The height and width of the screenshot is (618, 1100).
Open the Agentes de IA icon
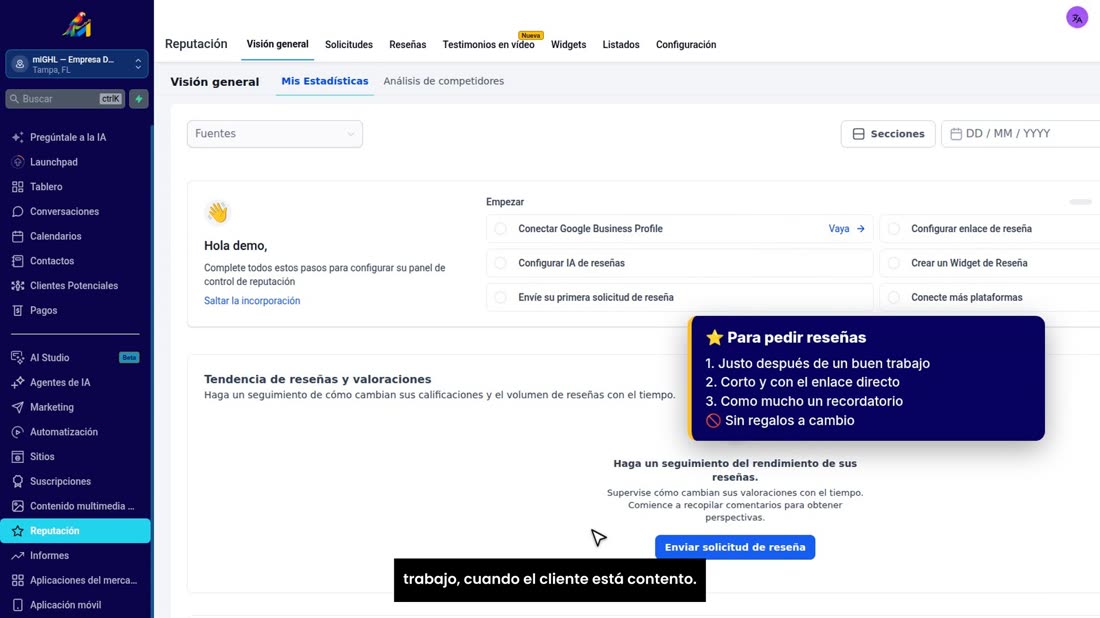coord(18,382)
